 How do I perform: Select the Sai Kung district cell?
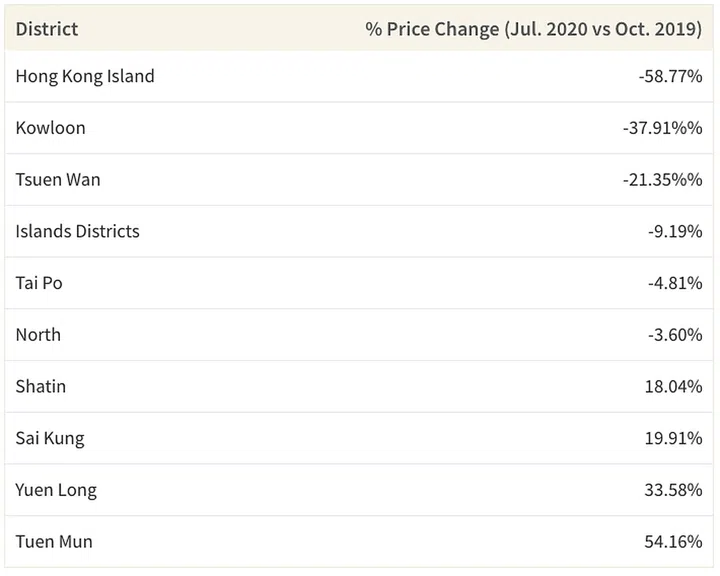(x=50, y=438)
